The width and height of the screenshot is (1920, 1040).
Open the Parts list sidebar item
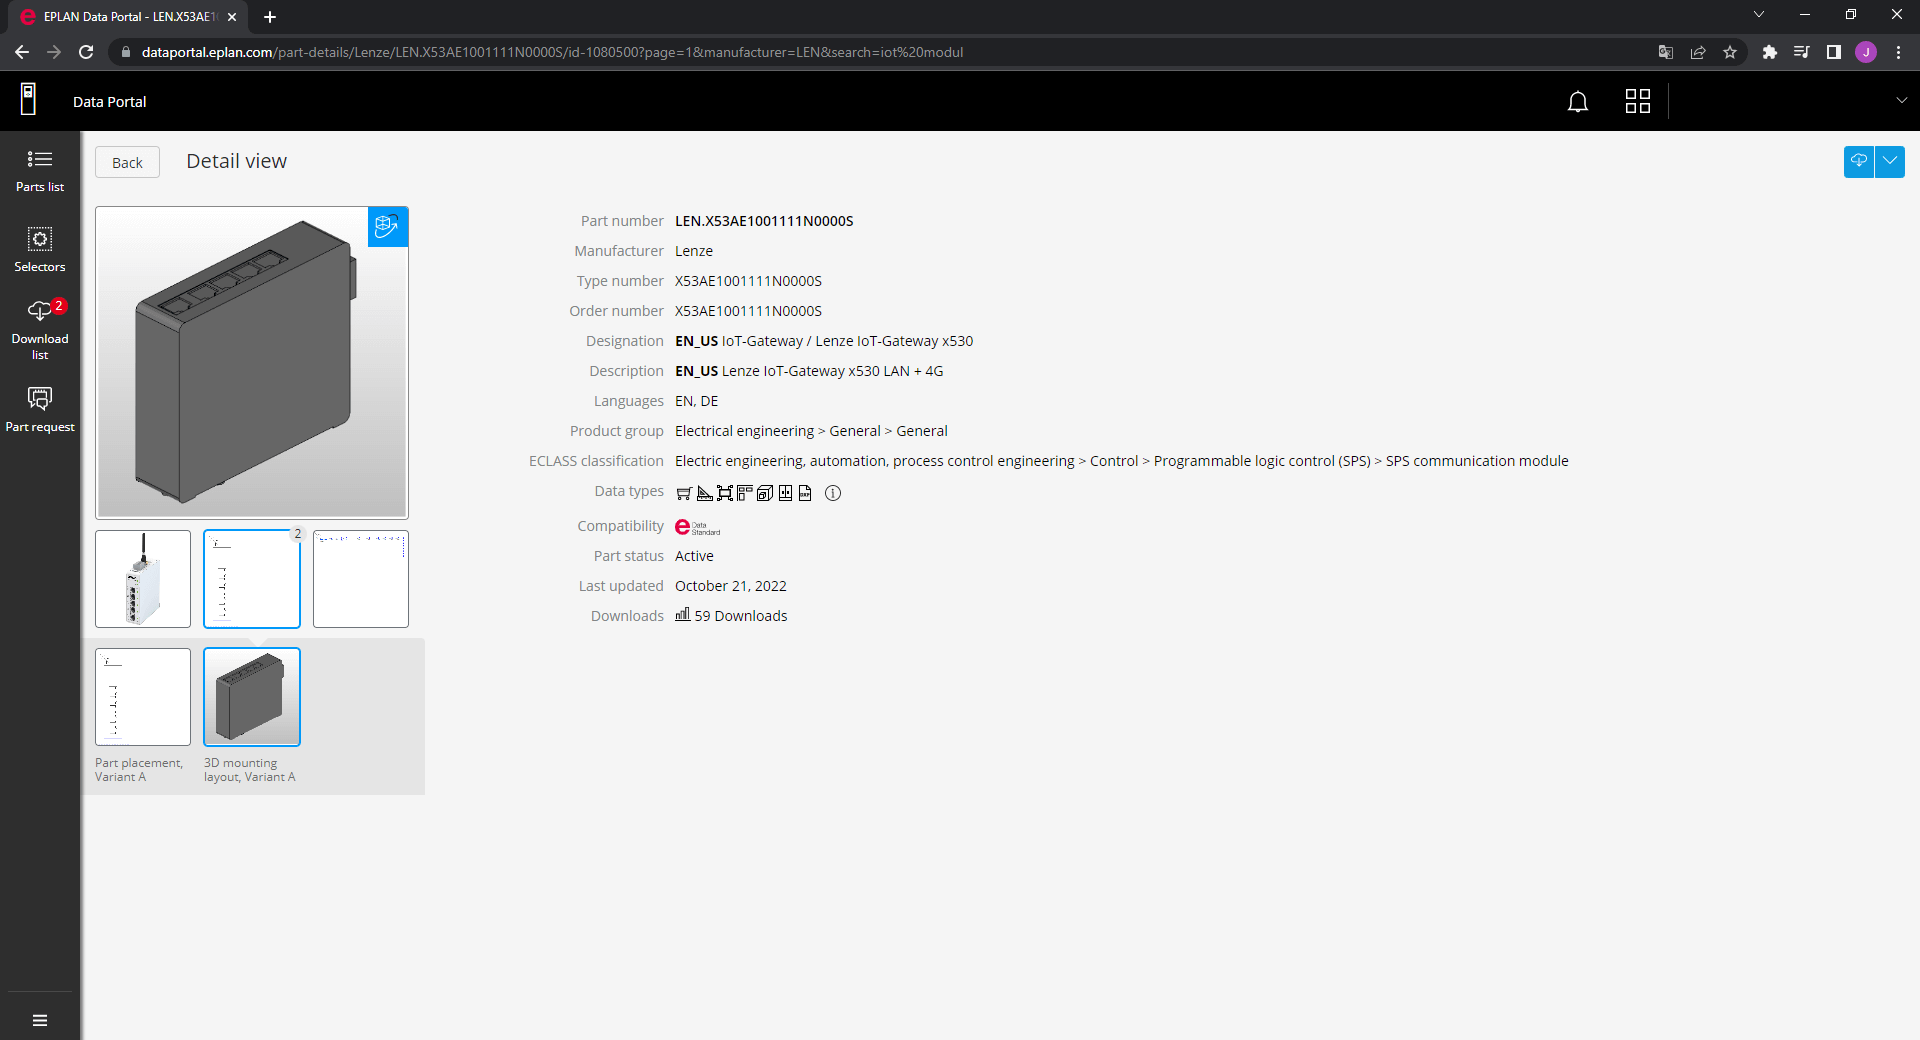click(x=40, y=171)
